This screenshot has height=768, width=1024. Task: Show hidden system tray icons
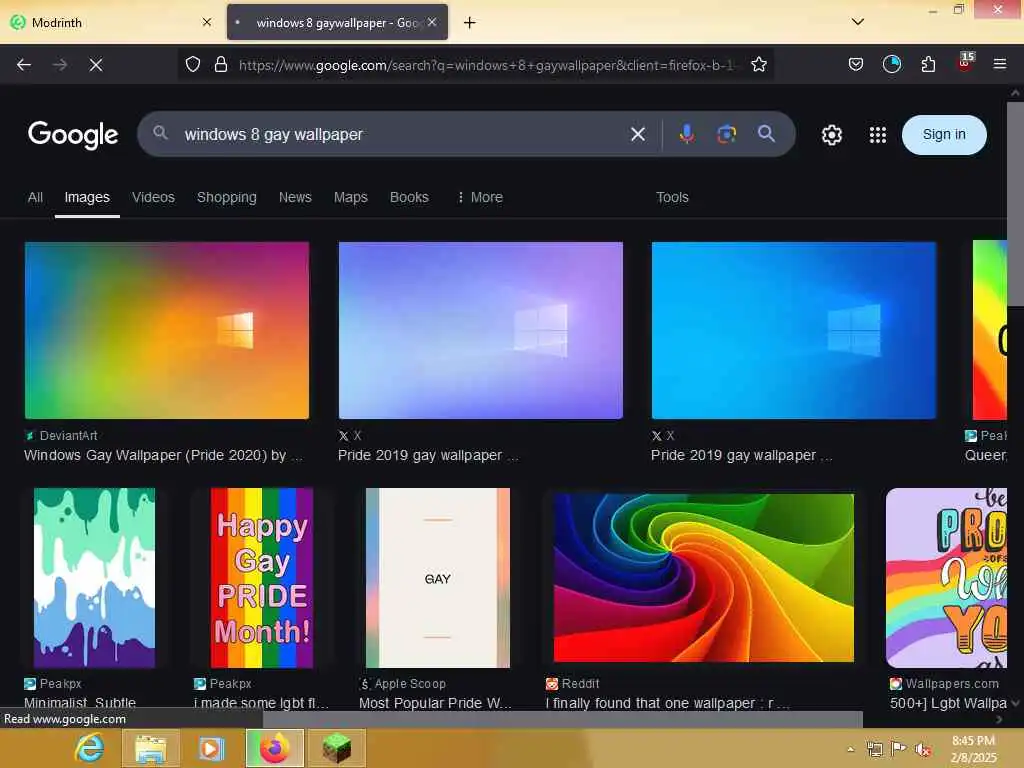(850, 749)
